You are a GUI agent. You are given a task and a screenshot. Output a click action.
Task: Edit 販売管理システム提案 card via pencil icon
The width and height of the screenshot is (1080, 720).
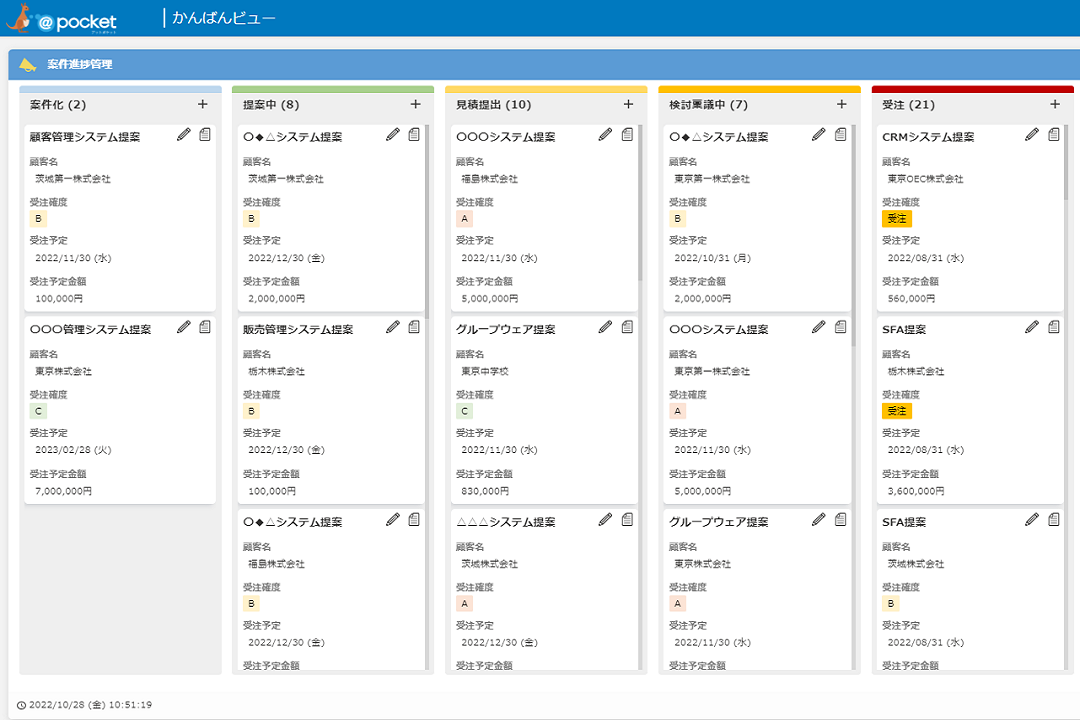click(393, 327)
